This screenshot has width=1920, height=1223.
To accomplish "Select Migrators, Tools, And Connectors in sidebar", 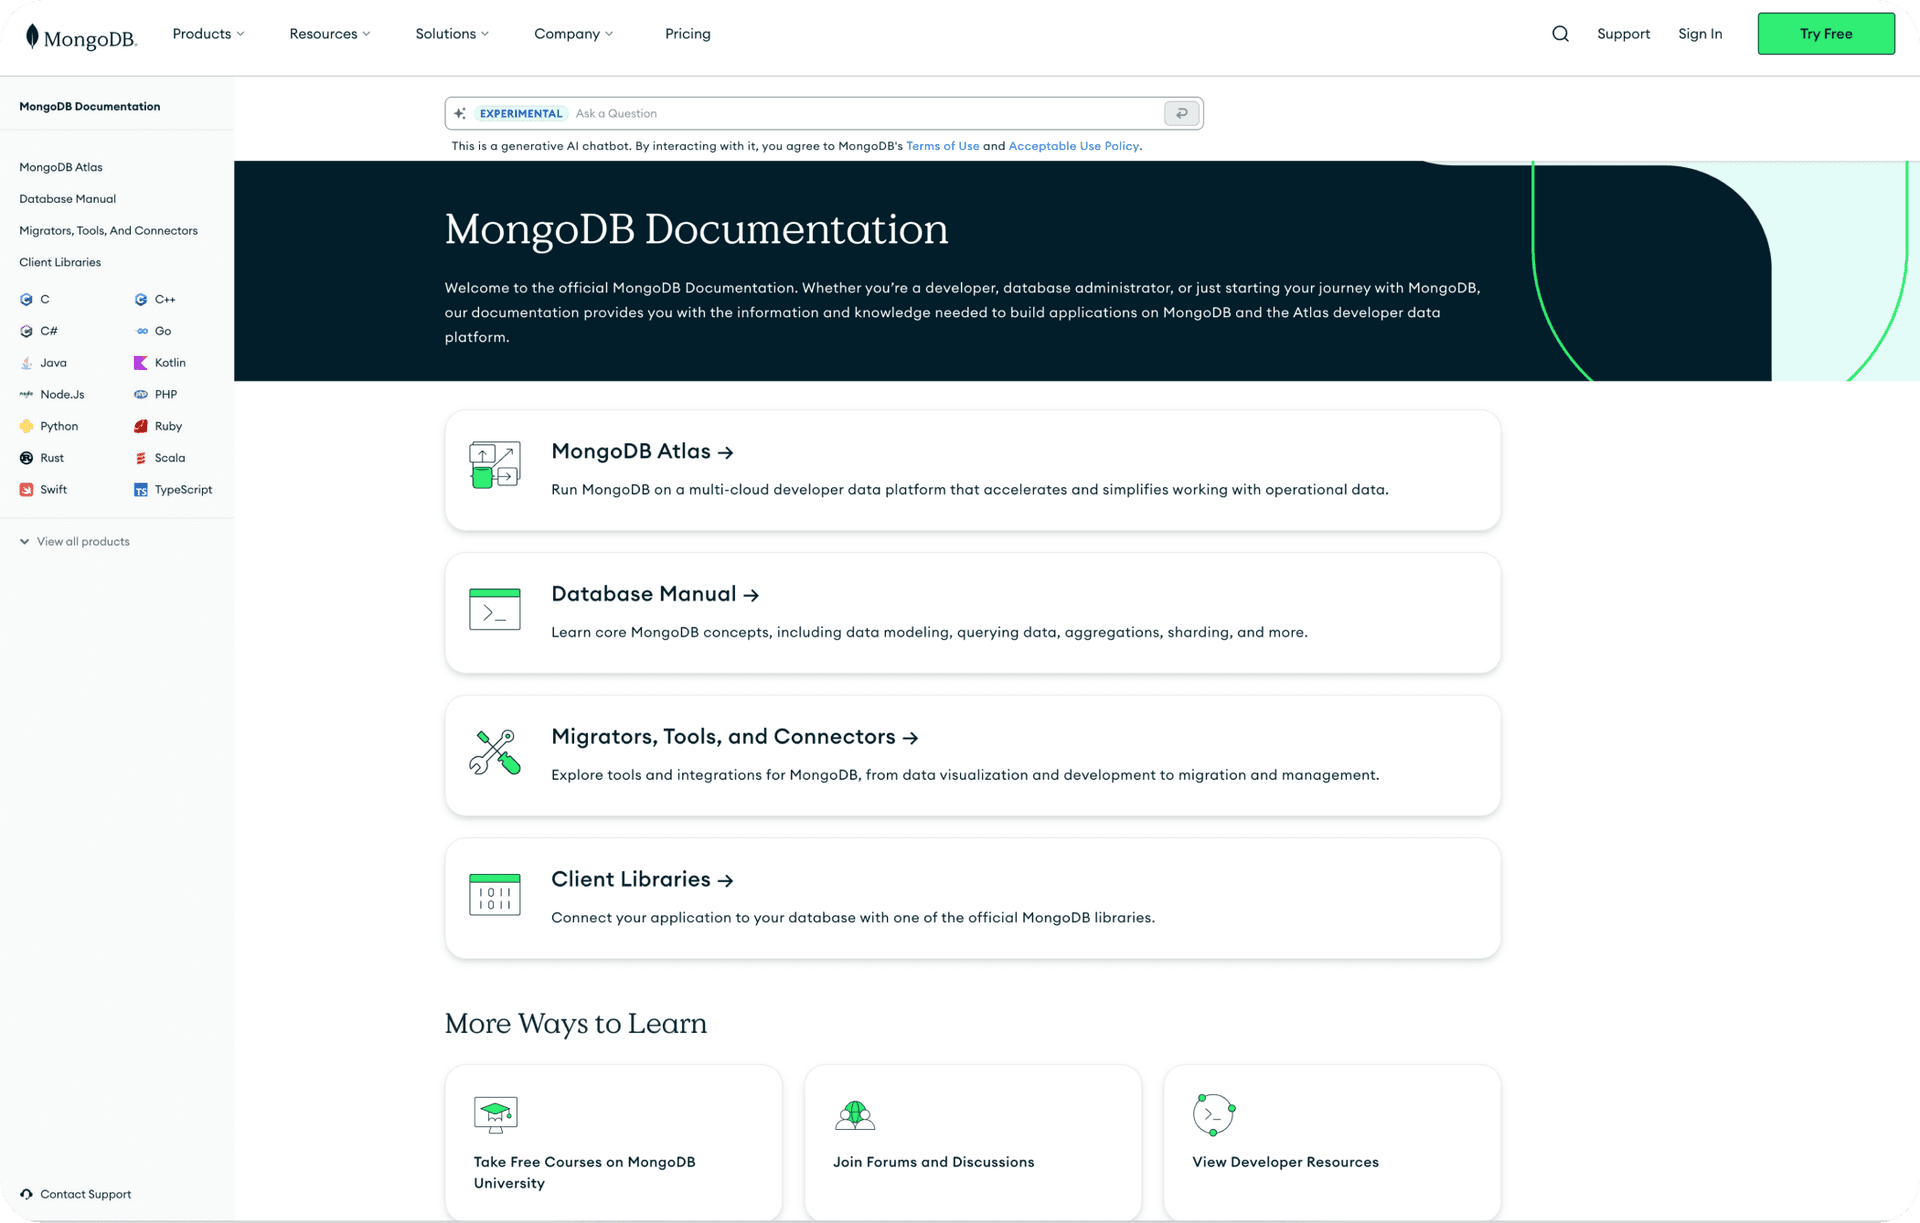I will pyautogui.click(x=108, y=231).
